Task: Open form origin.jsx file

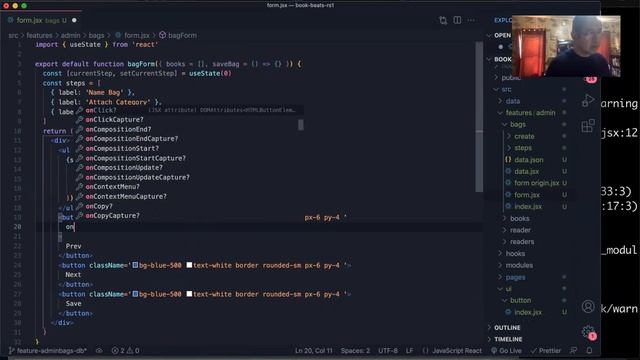Action: pyautogui.click(x=536, y=183)
